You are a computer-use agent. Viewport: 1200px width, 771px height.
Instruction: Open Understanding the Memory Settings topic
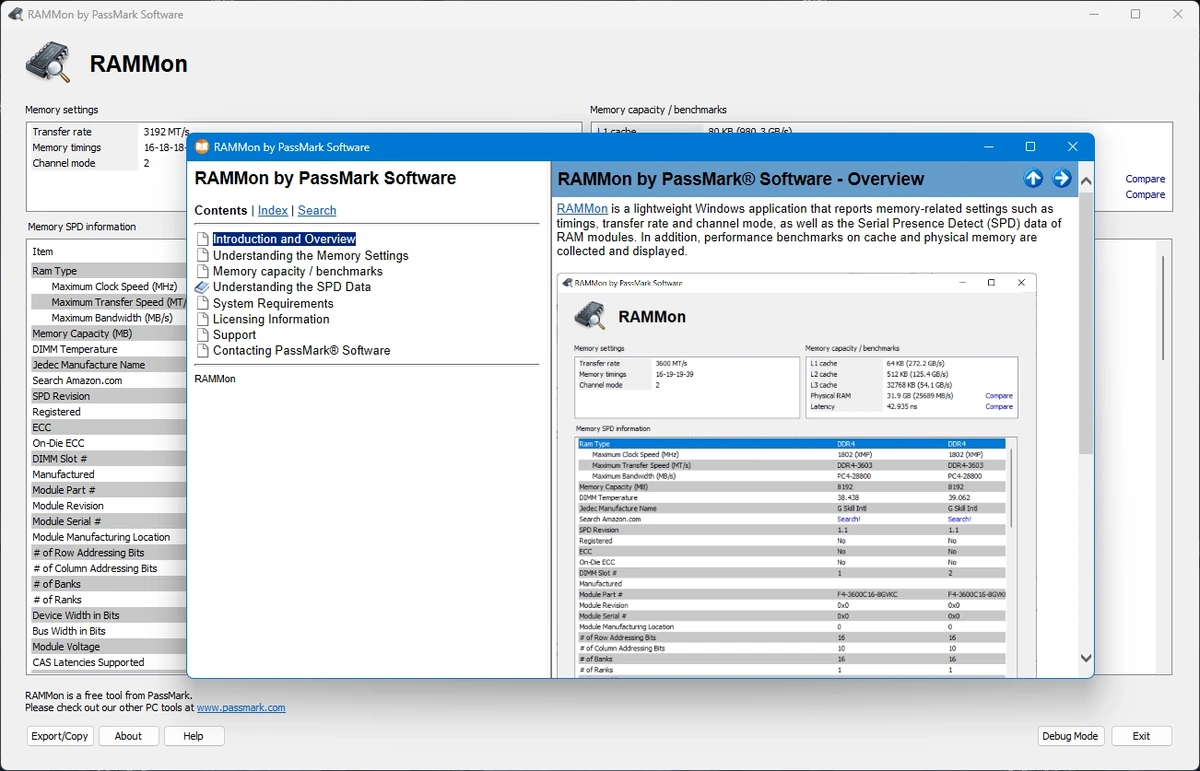310,255
